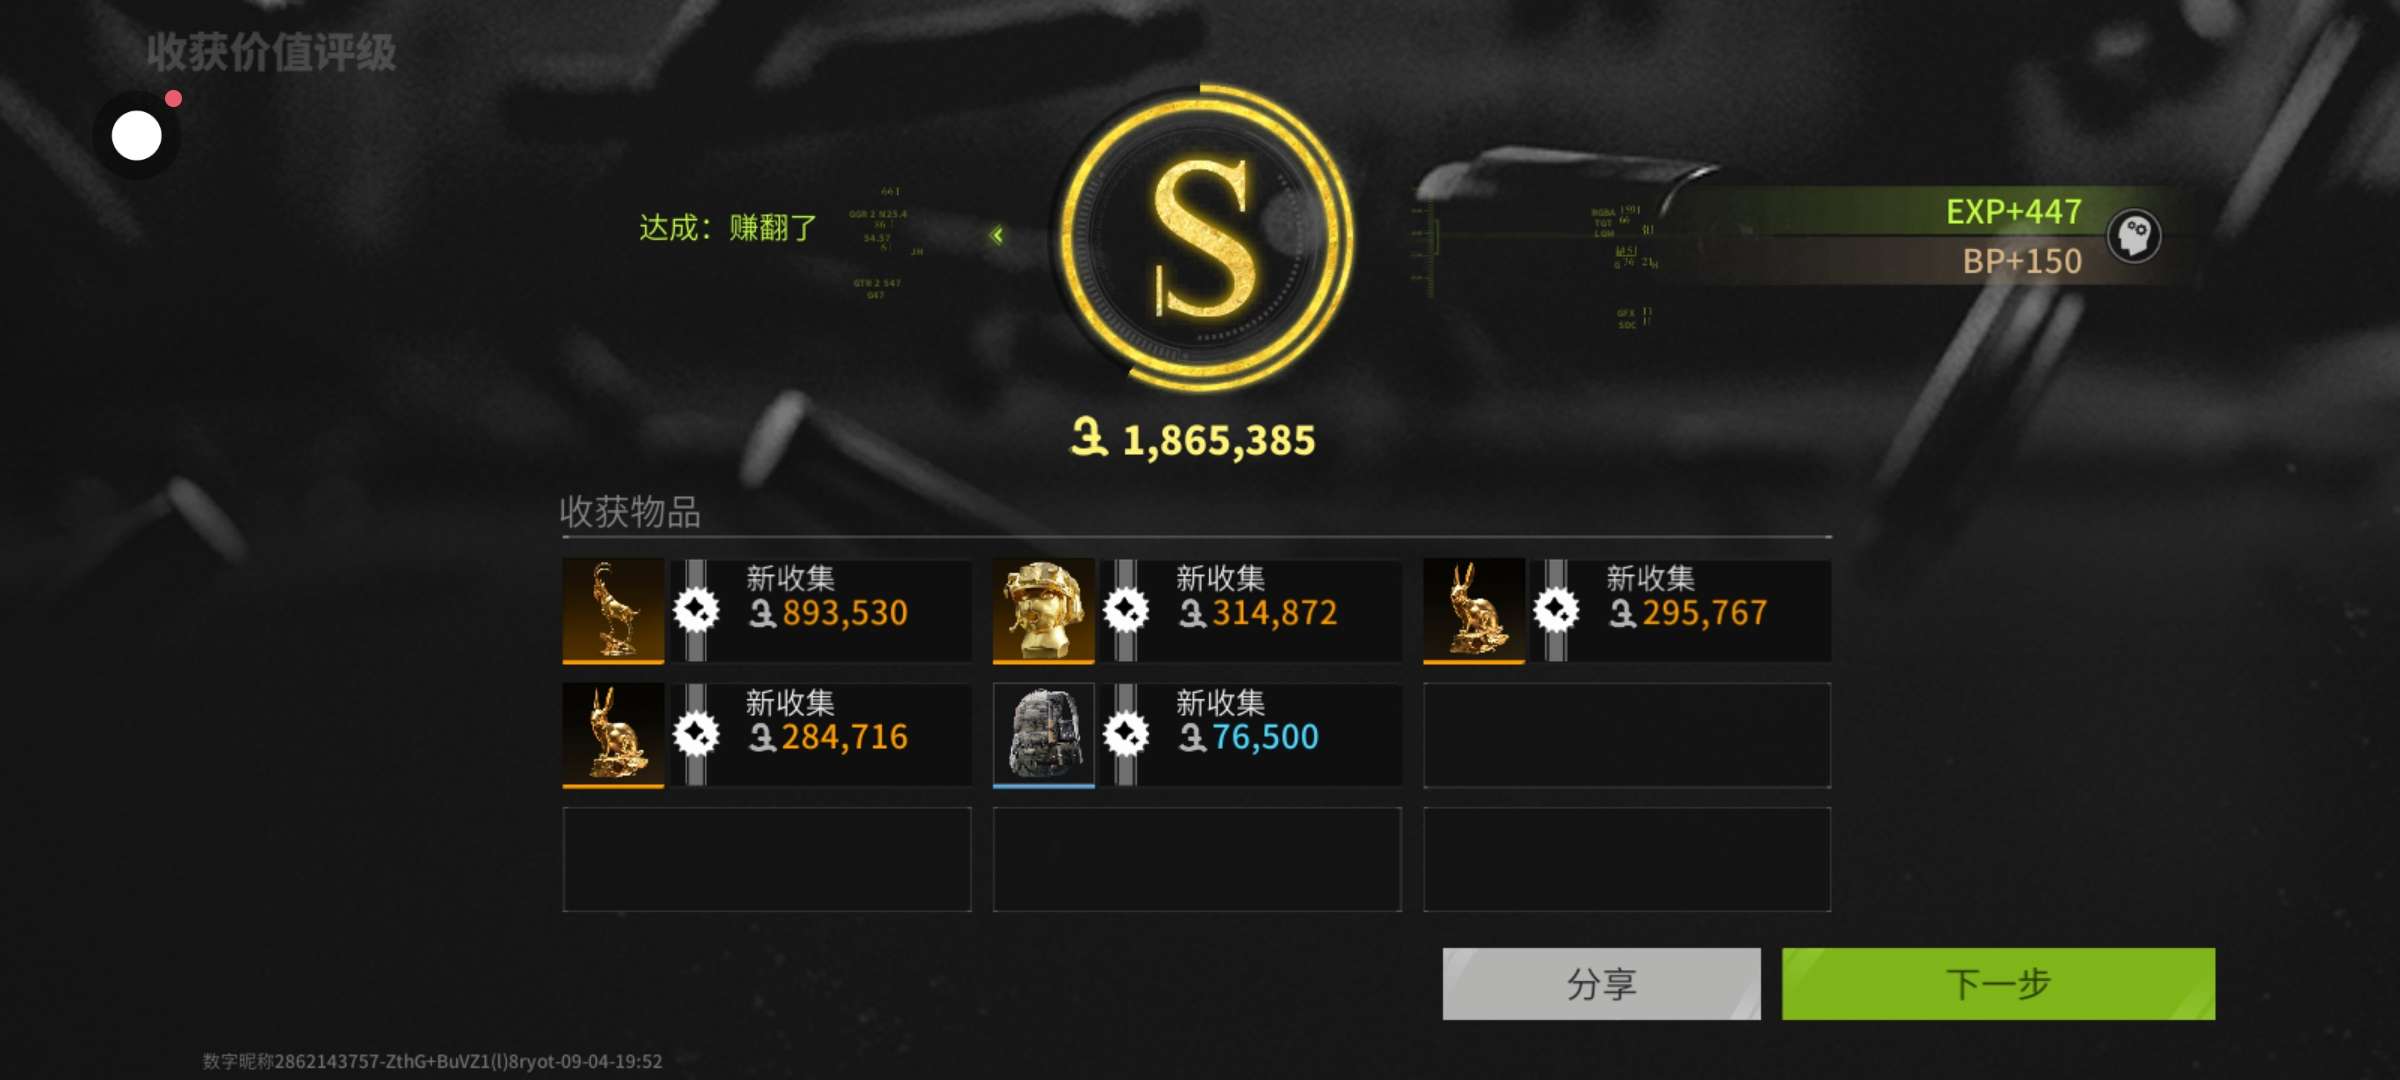Select the golden rabbit statue worth 284,716
Image resolution: width=2400 pixels, height=1080 pixels.
click(x=613, y=735)
